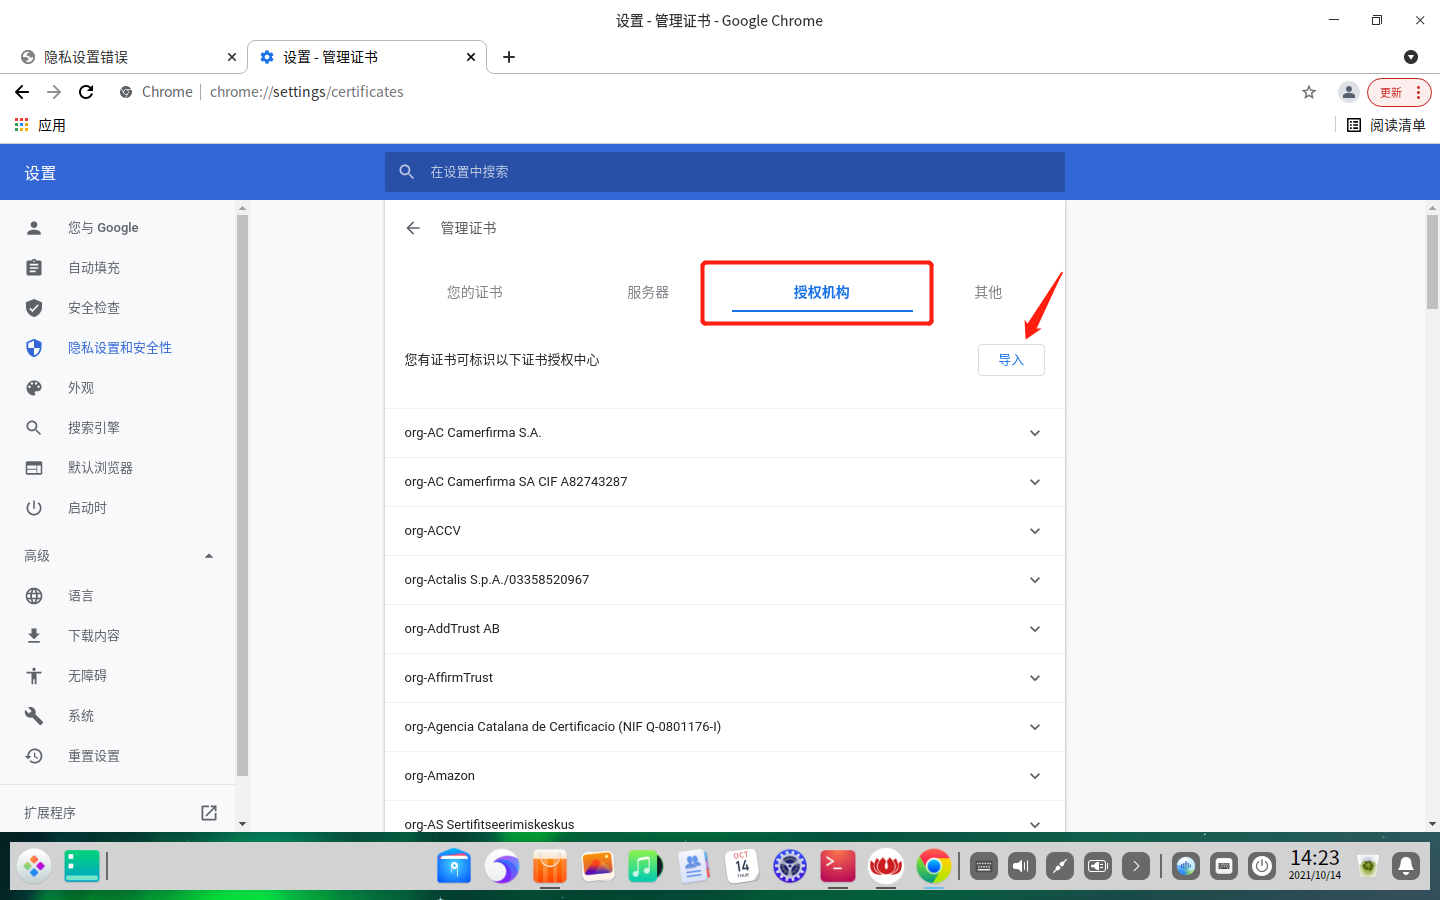Bookmark this page with the star icon
1440x900 pixels.
[1309, 92]
